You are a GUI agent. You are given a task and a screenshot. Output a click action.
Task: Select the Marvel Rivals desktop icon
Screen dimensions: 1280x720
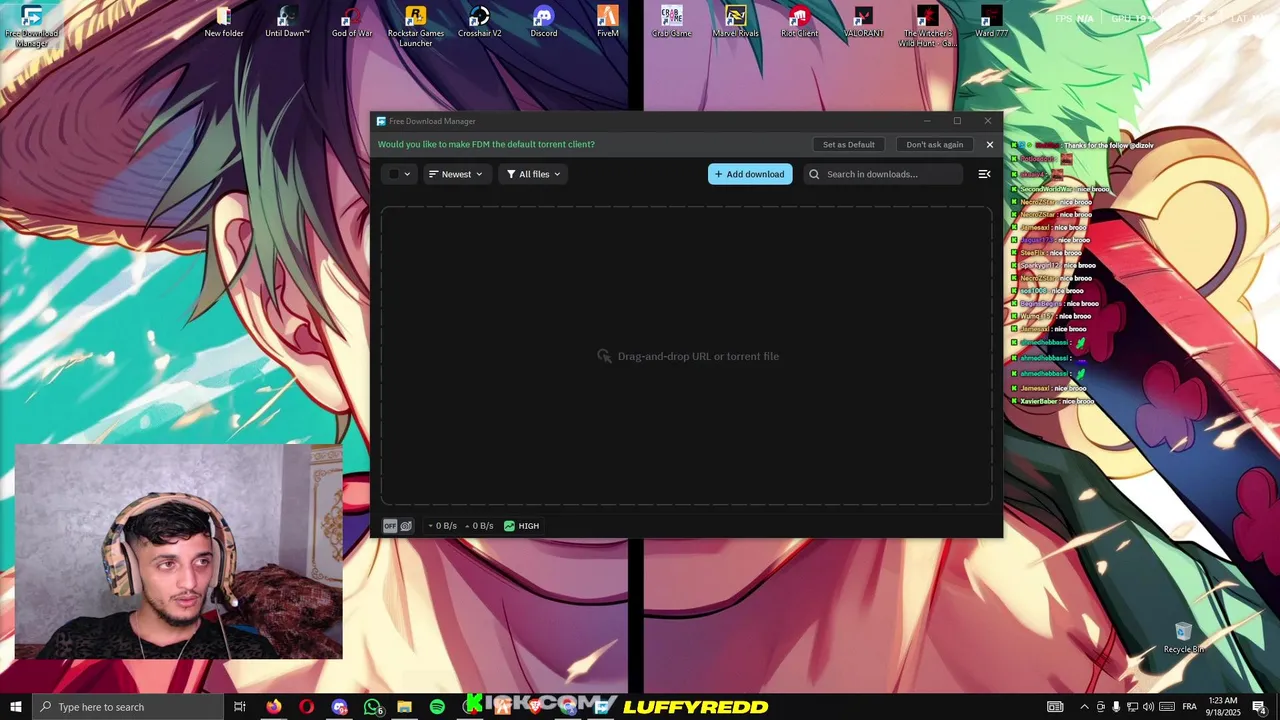coord(736,22)
